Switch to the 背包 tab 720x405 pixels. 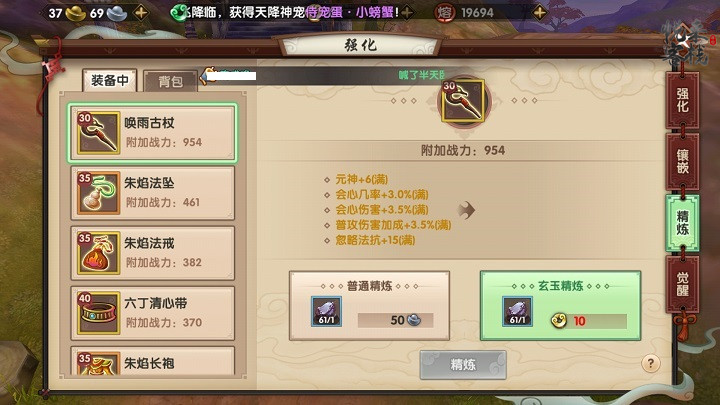tap(170, 81)
